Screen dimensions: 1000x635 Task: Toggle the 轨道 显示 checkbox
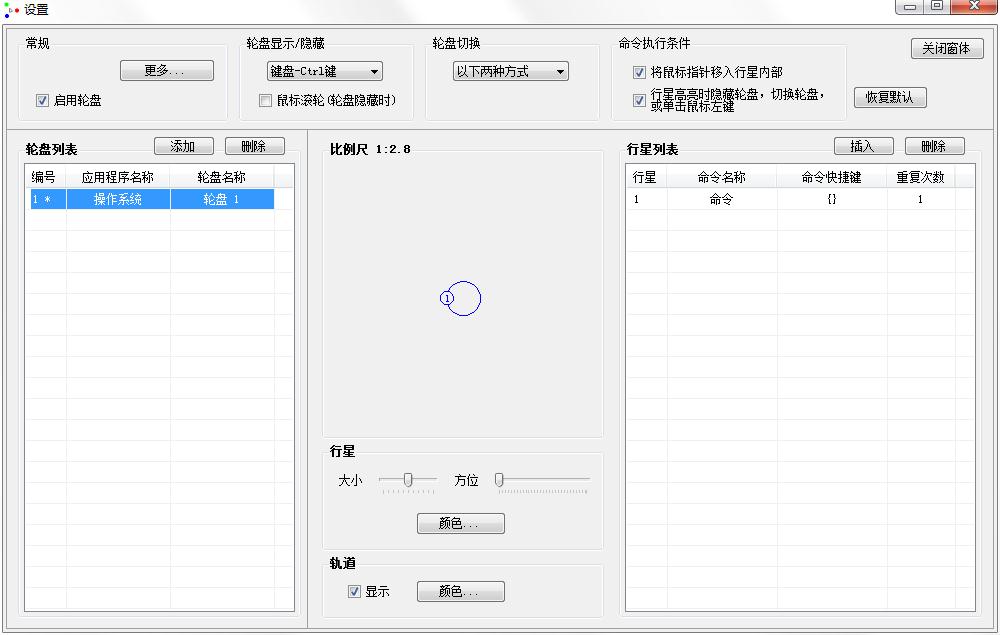point(354,591)
